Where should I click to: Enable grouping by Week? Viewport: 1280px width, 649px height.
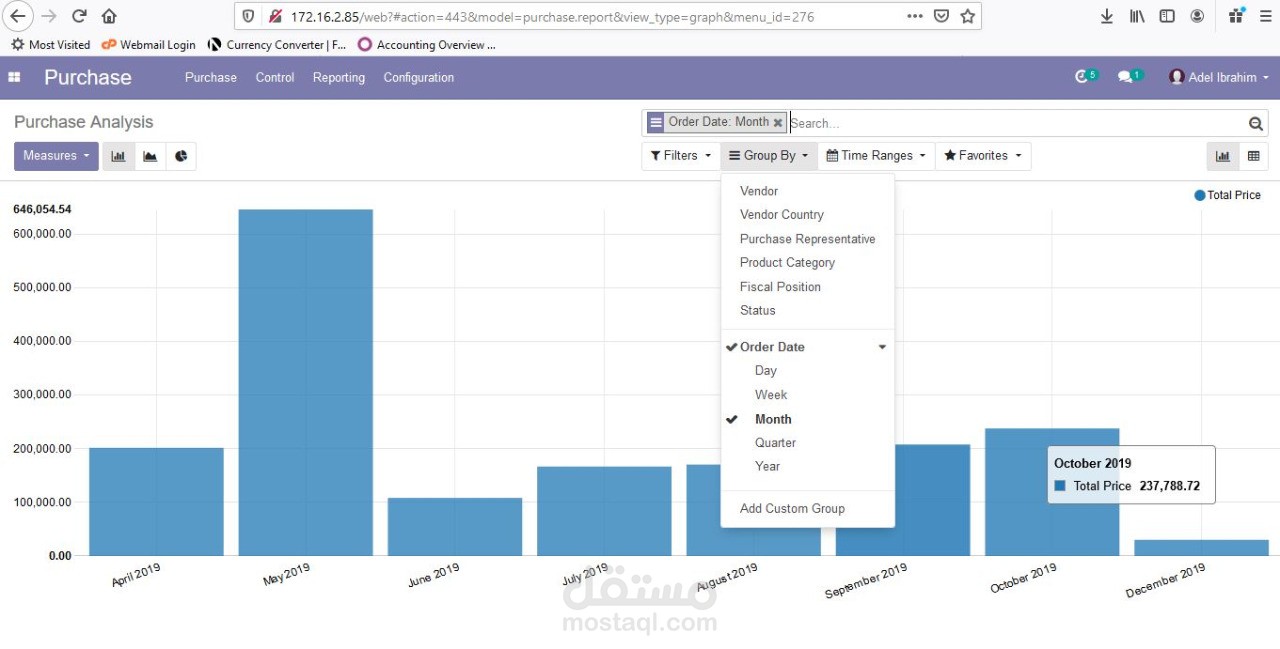(x=770, y=394)
